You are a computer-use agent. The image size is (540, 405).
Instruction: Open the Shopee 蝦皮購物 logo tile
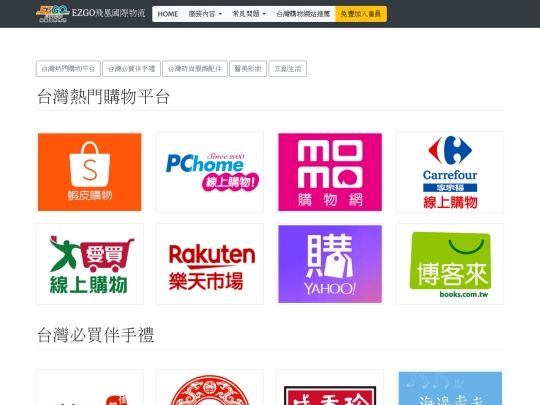coord(90,172)
